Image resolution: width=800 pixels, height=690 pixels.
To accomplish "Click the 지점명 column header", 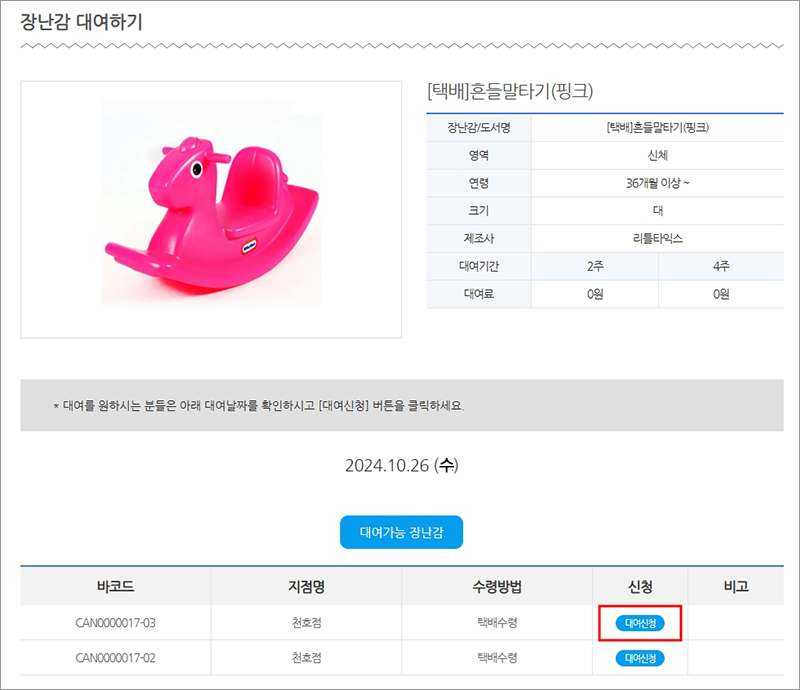I will 306,586.
